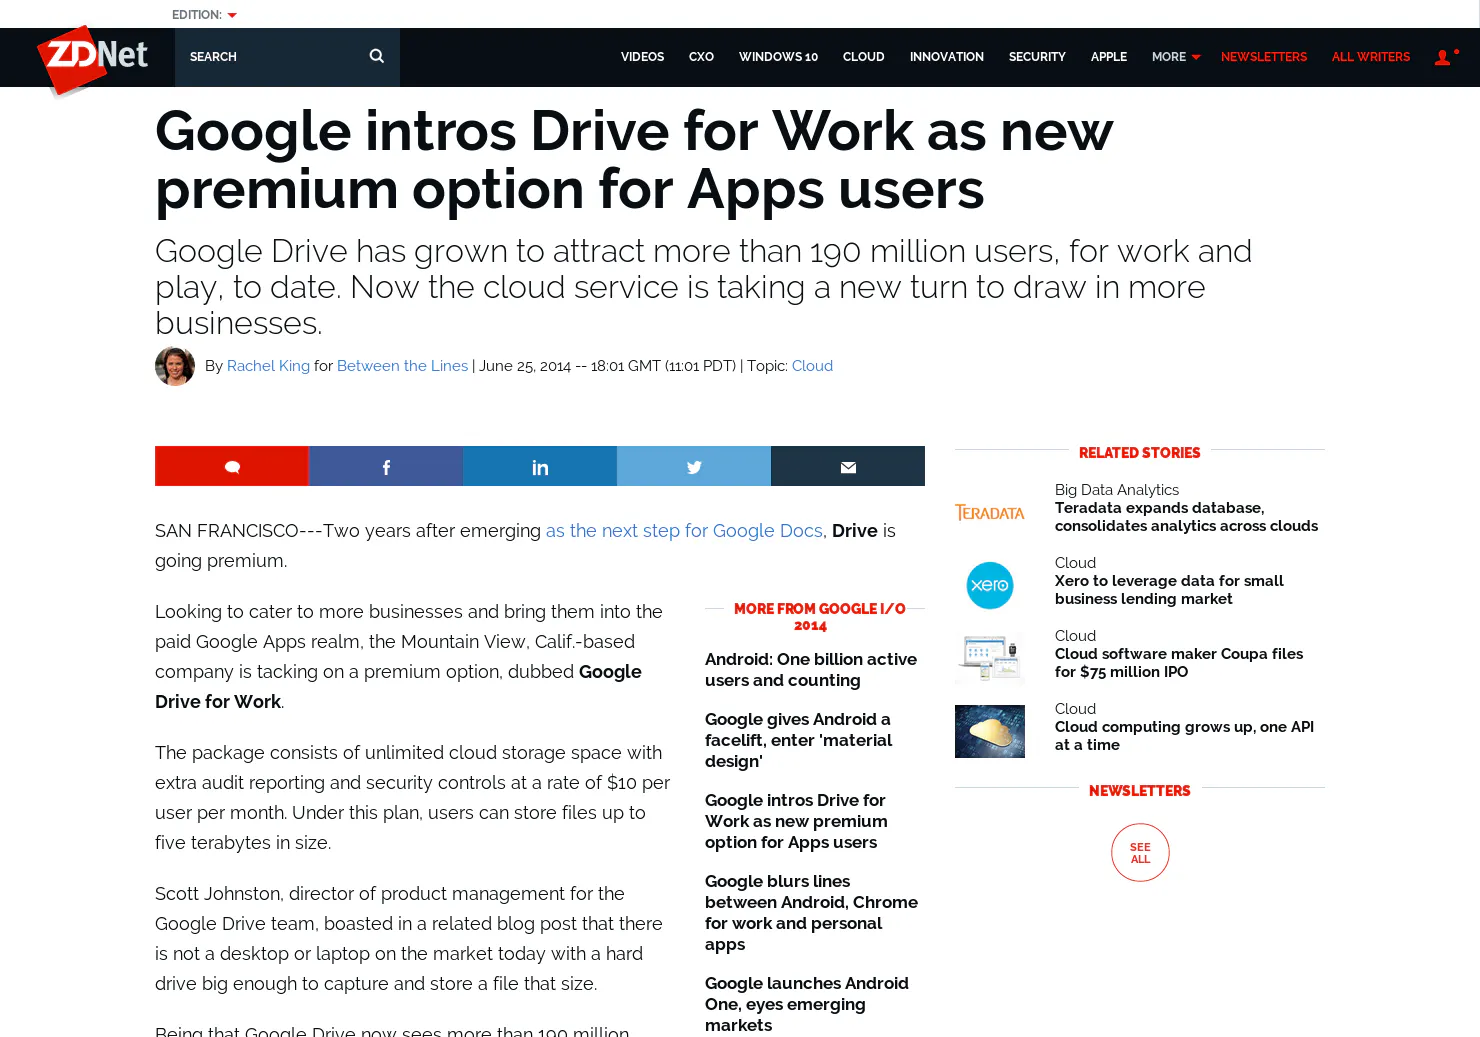
Task: Share article on Facebook
Action: [386, 466]
